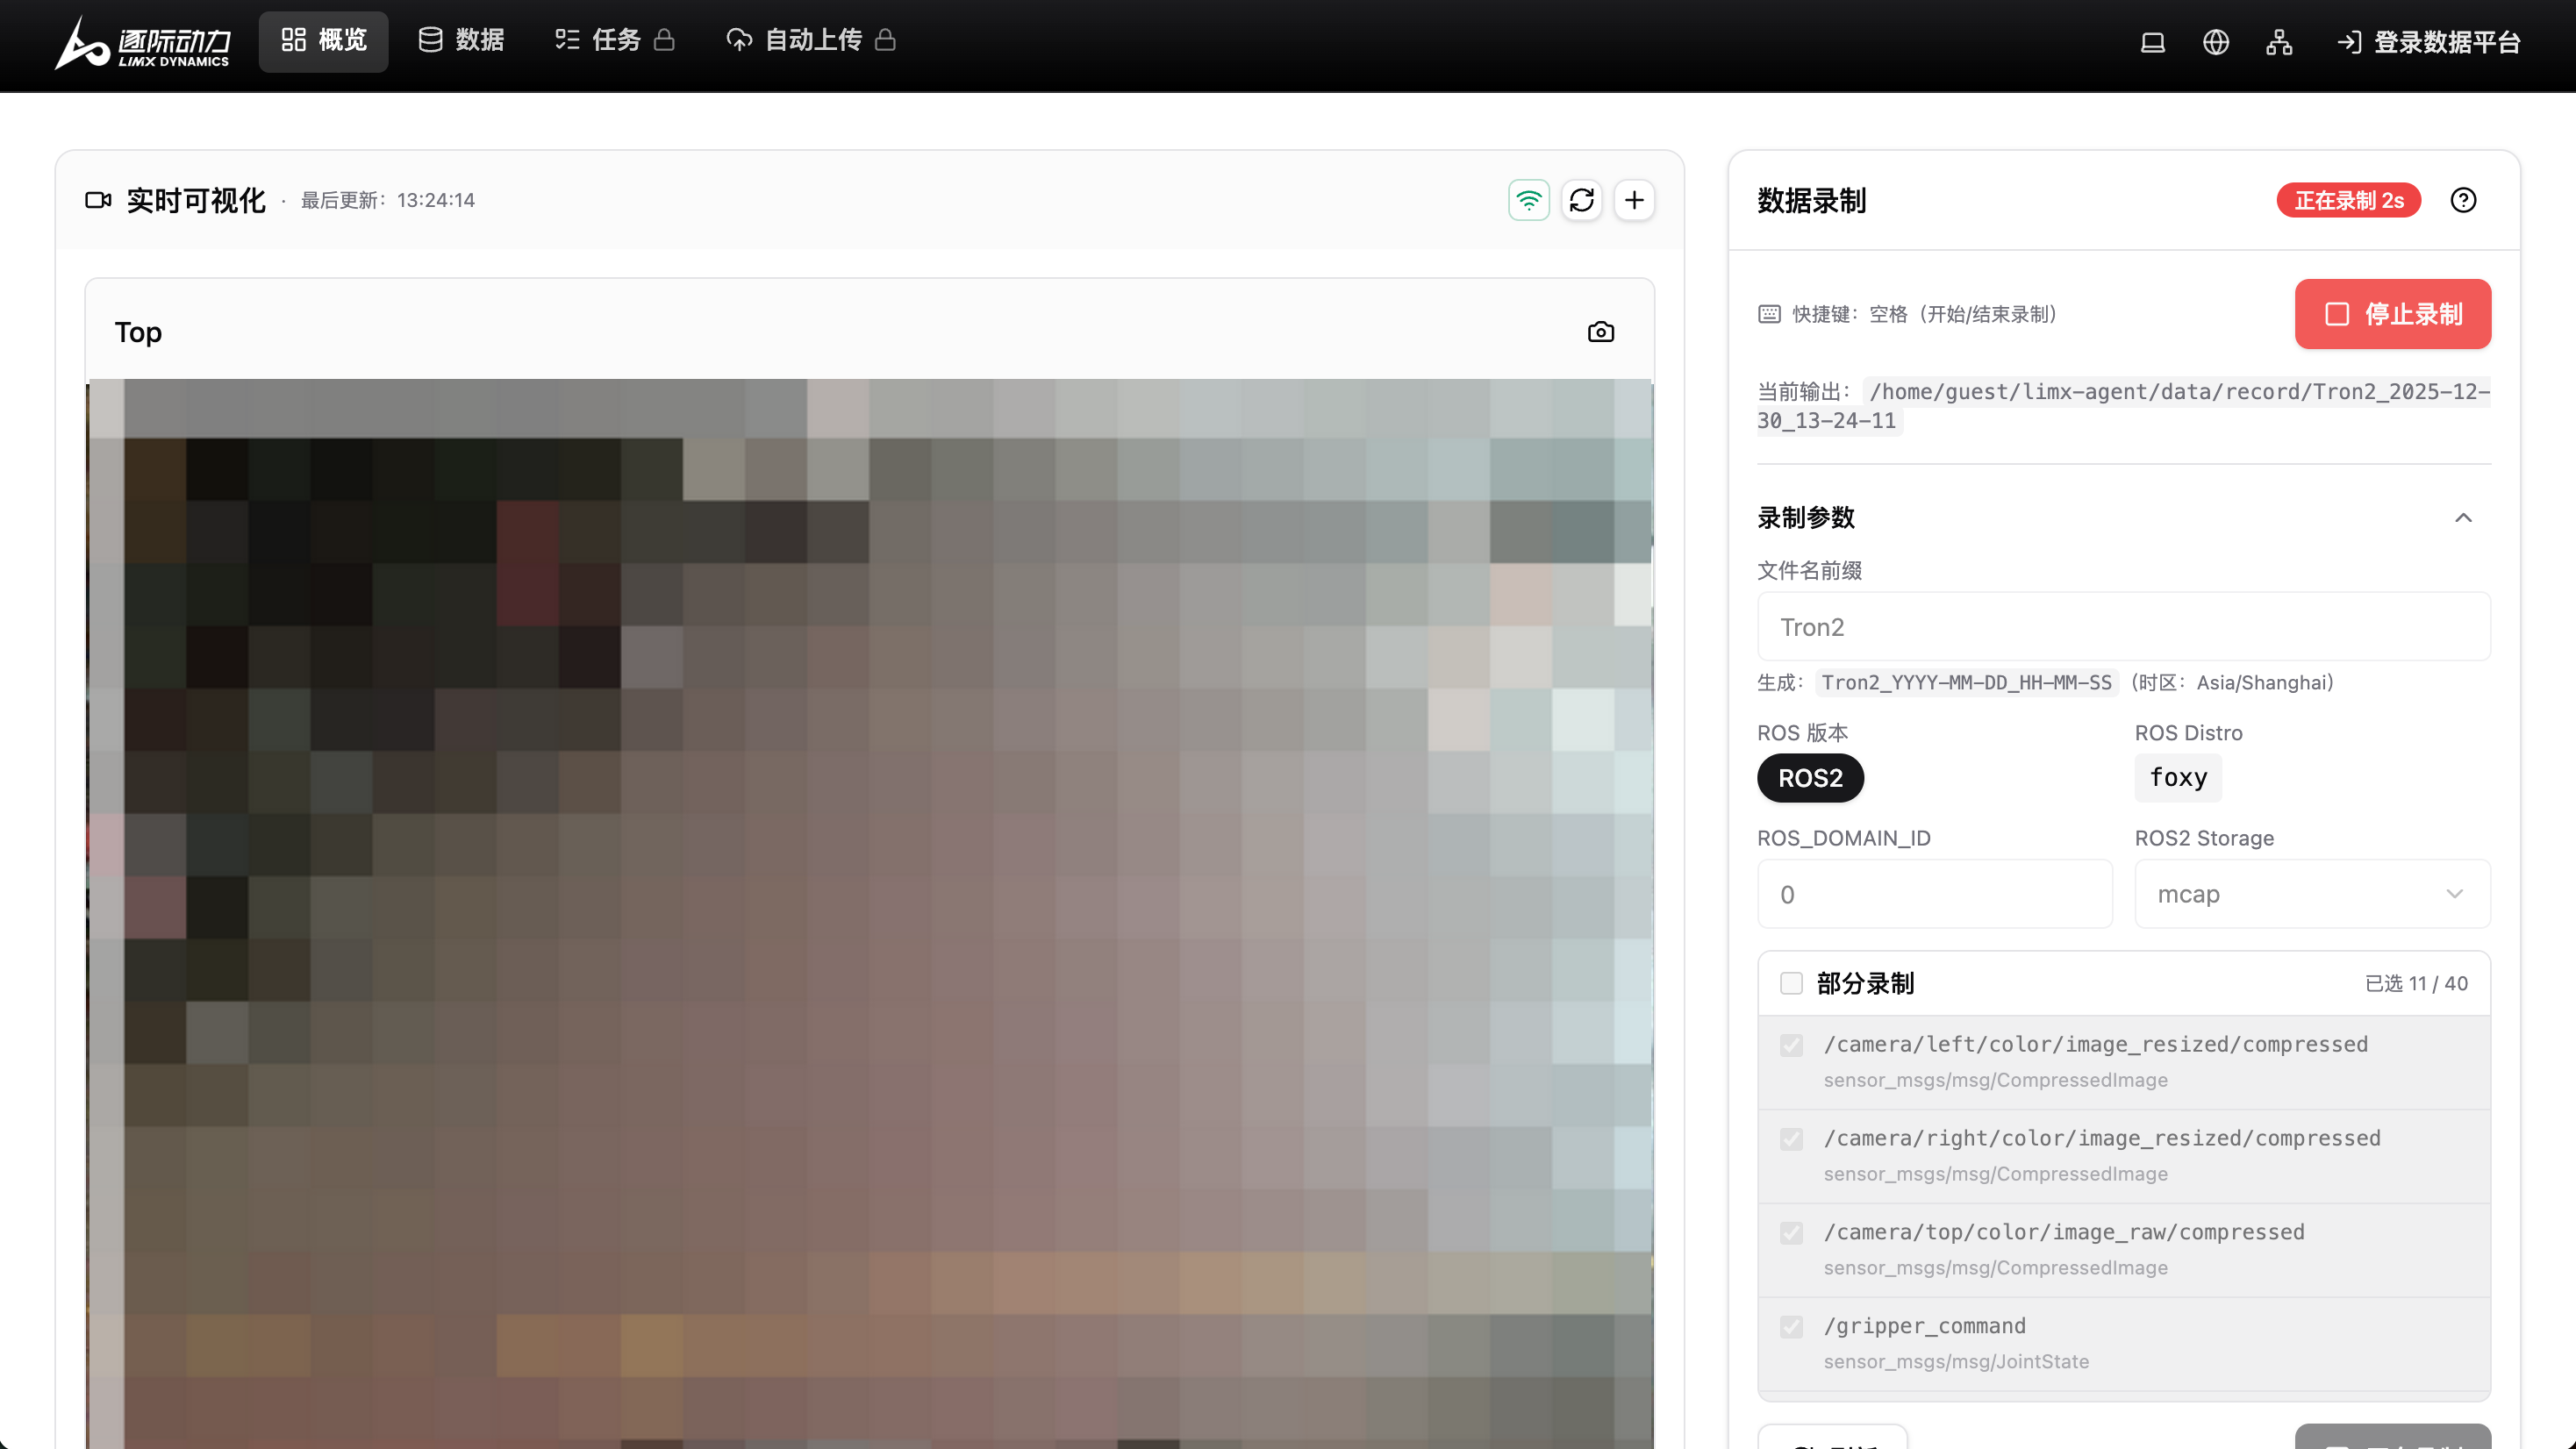Toggle /camera/left/color/image_resized/compressed topic checkbox
The width and height of the screenshot is (2576, 1449).
coord(1791,1046)
